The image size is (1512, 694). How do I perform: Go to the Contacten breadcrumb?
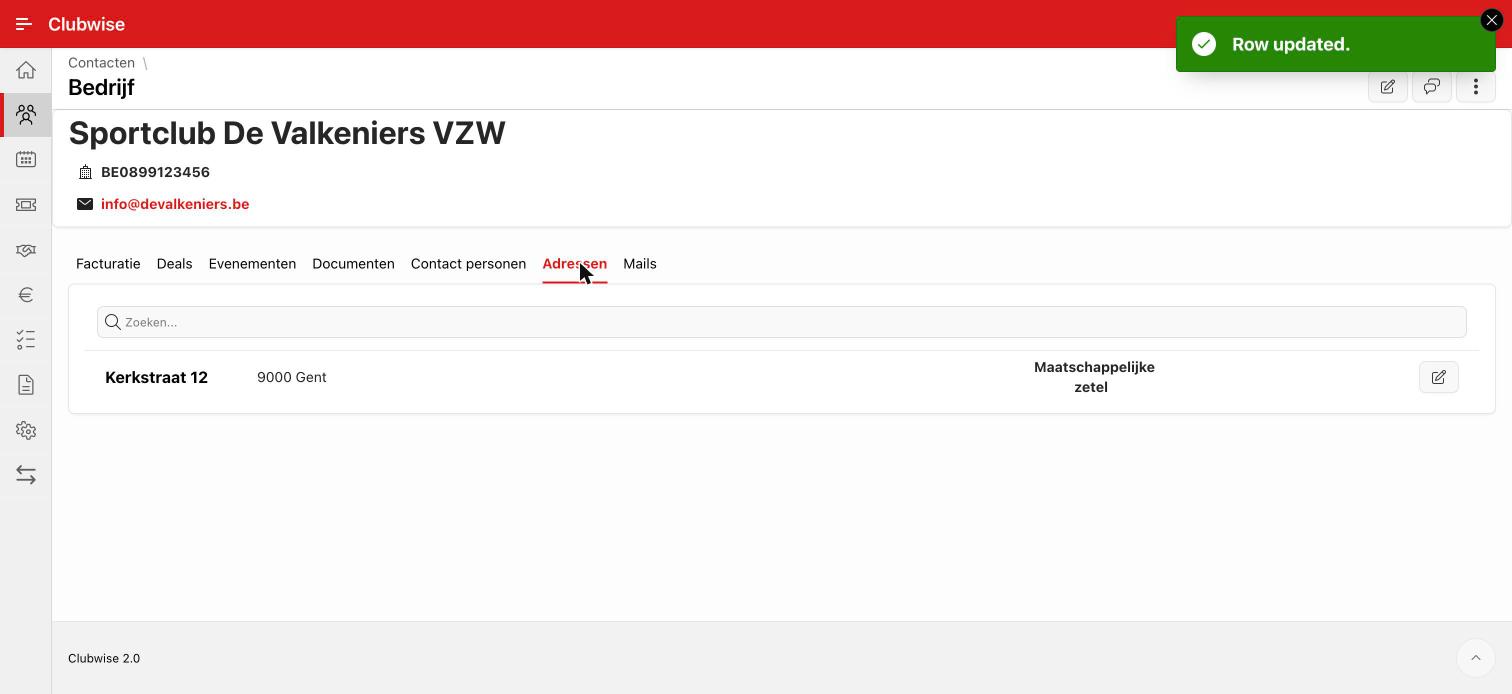(101, 62)
